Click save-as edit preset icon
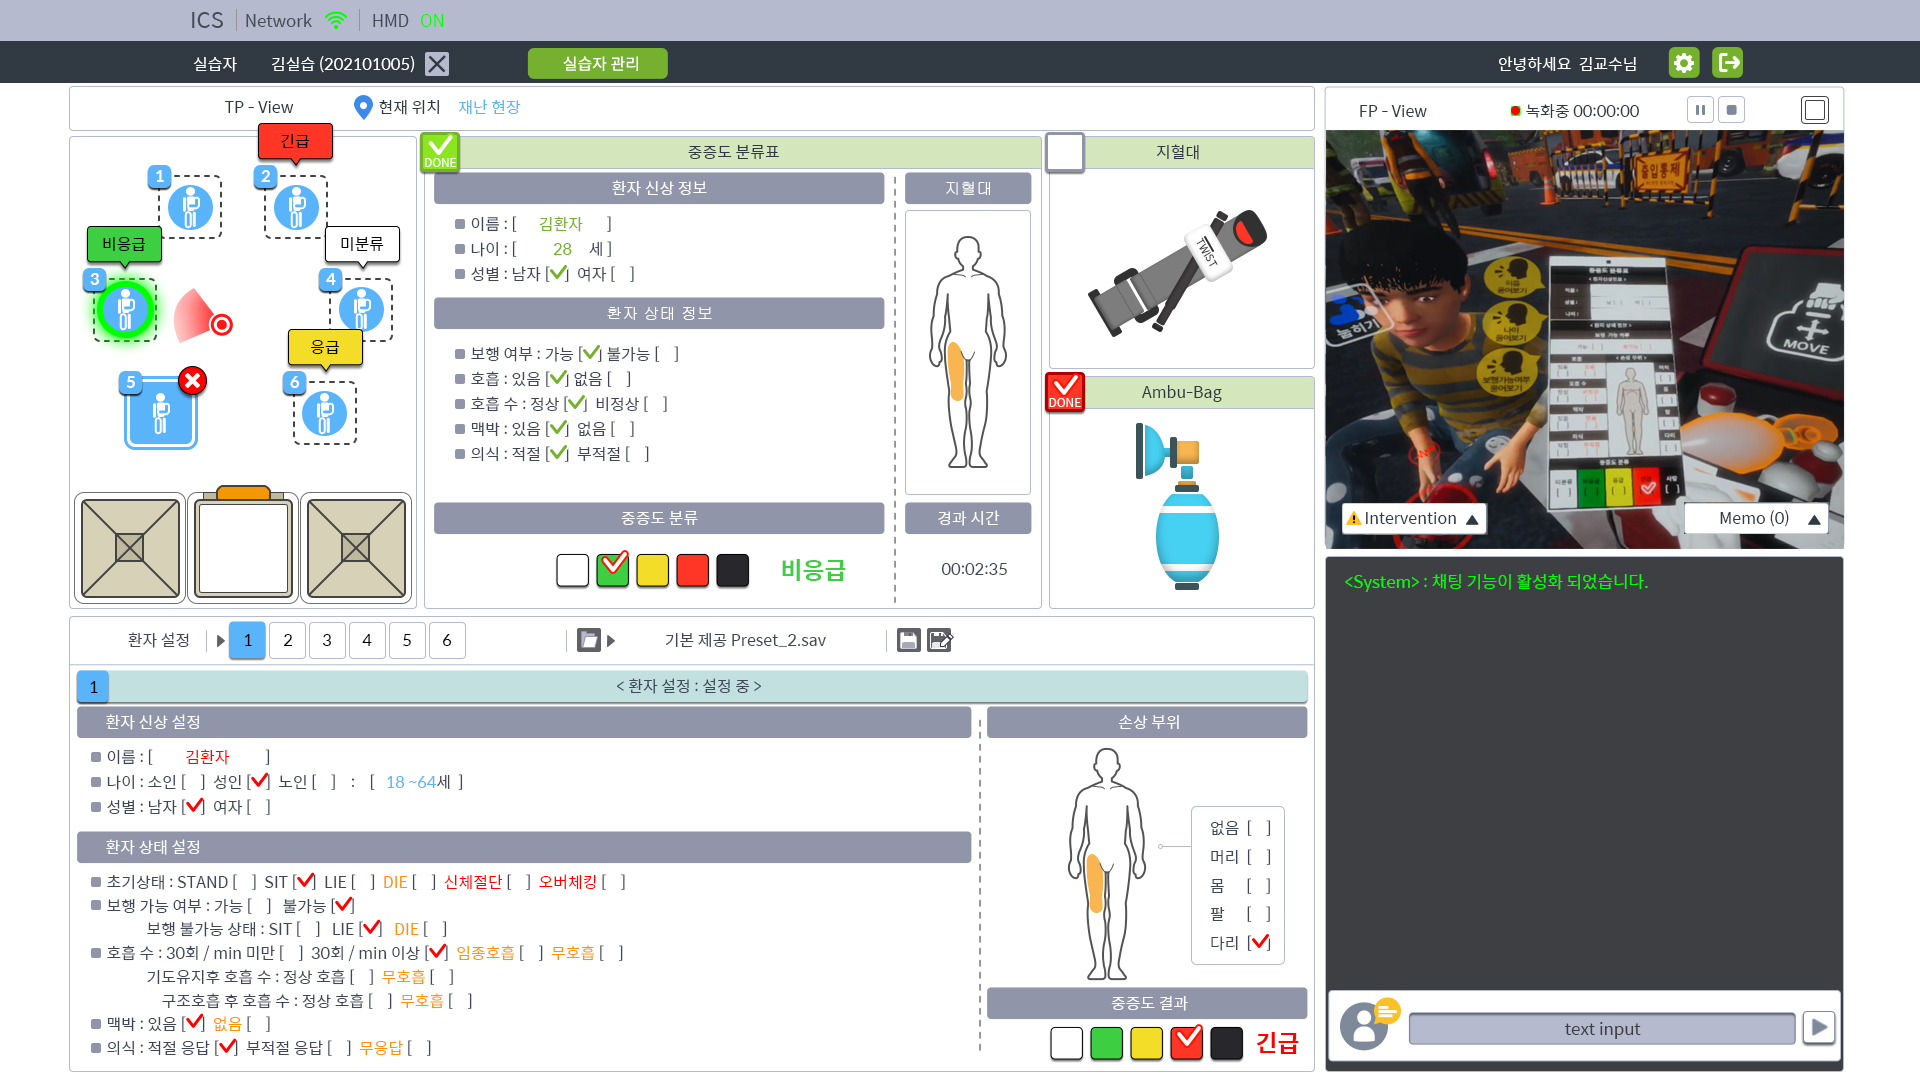This screenshot has height=1080, width=1920. pyautogui.click(x=940, y=640)
